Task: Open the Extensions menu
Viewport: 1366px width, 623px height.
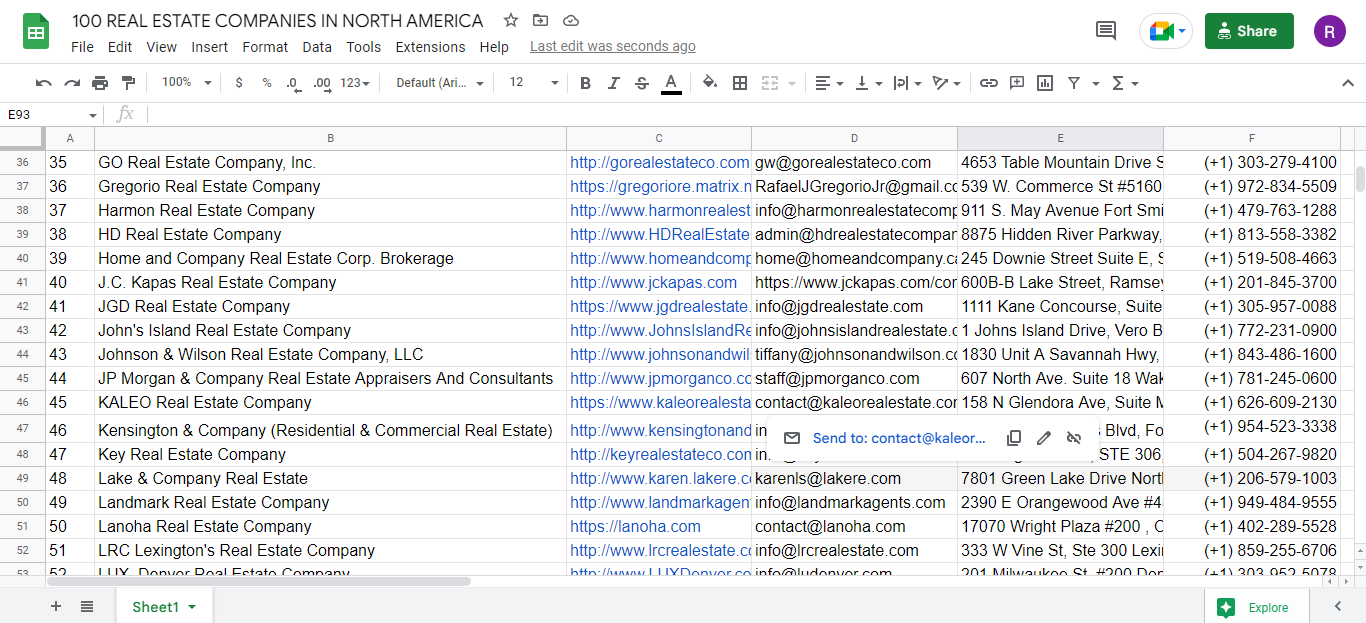Action: [x=430, y=47]
